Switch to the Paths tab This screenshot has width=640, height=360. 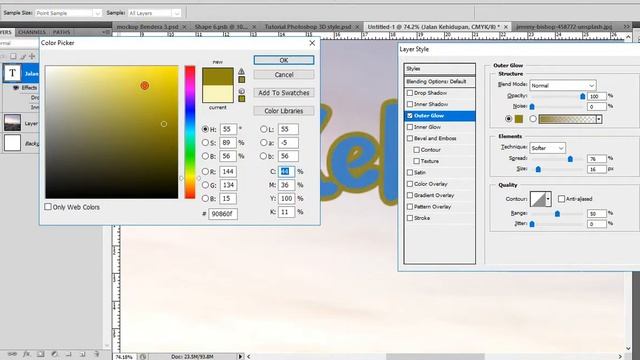pyautogui.click(x=62, y=32)
